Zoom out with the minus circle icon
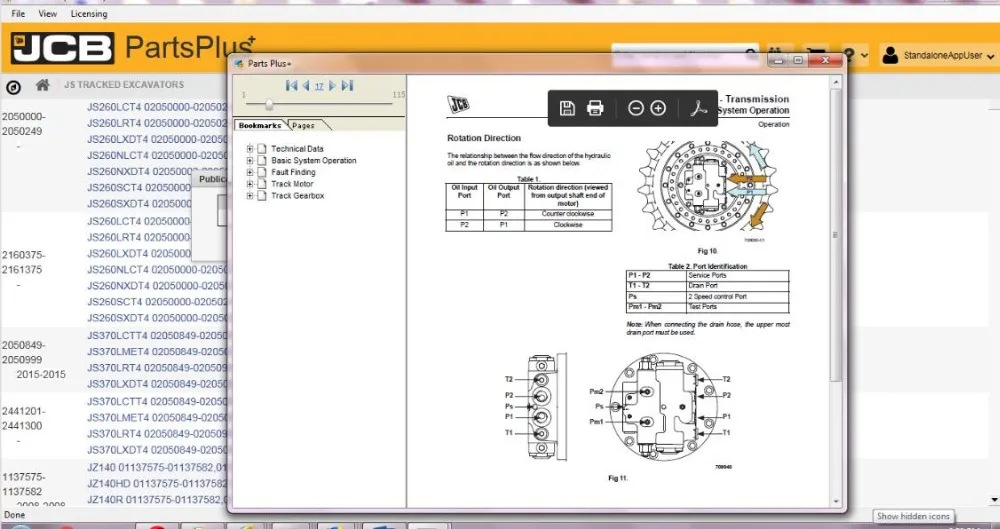The height and width of the screenshot is (529, 1000). [635, 108]
